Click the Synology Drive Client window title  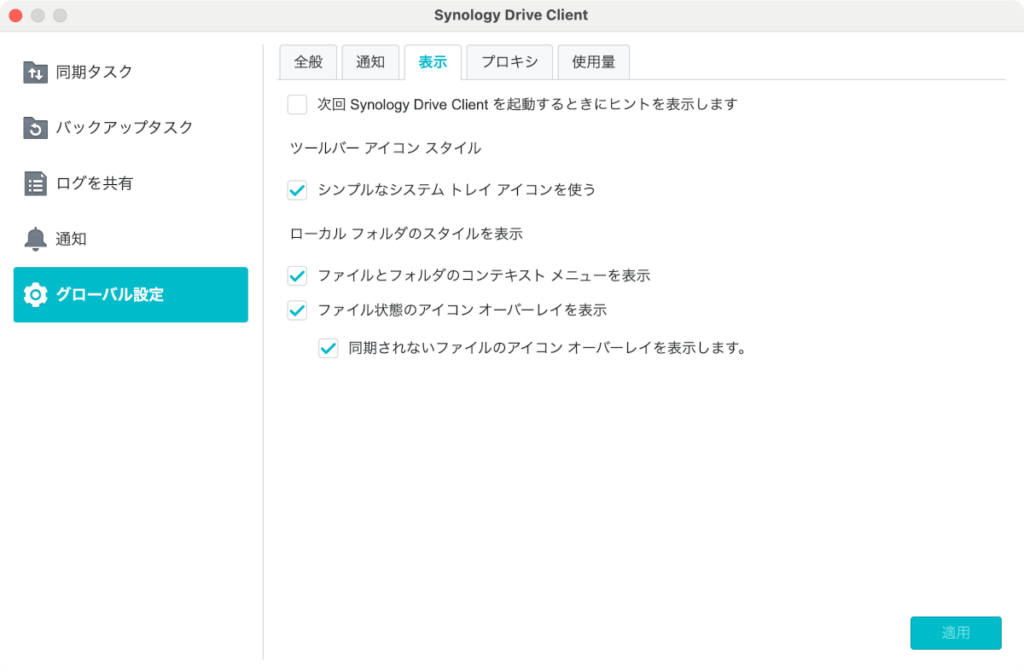[x=511, y=15]
